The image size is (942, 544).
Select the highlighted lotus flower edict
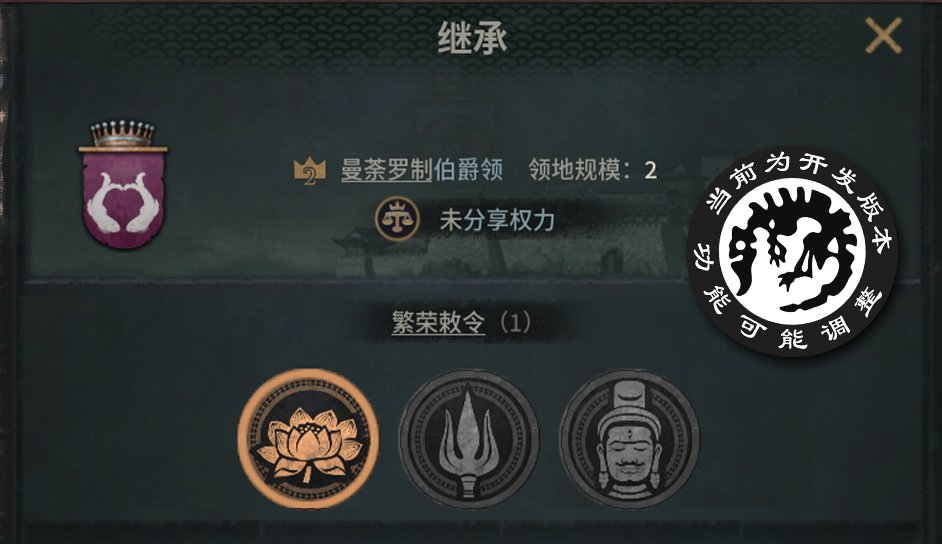(x=308, y=438)
